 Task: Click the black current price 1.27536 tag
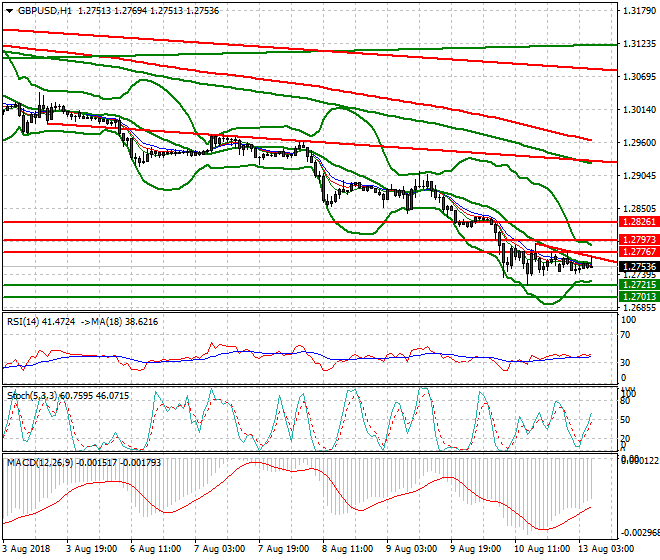637,267
